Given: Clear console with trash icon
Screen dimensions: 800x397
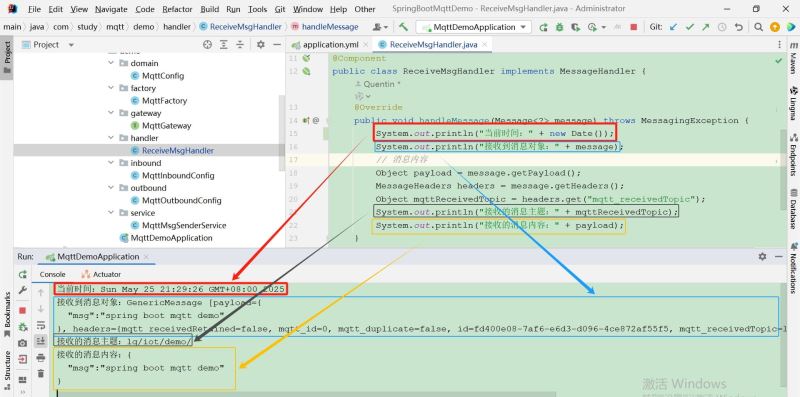Looking at the screenshot, I should click(x=41, y=374).
